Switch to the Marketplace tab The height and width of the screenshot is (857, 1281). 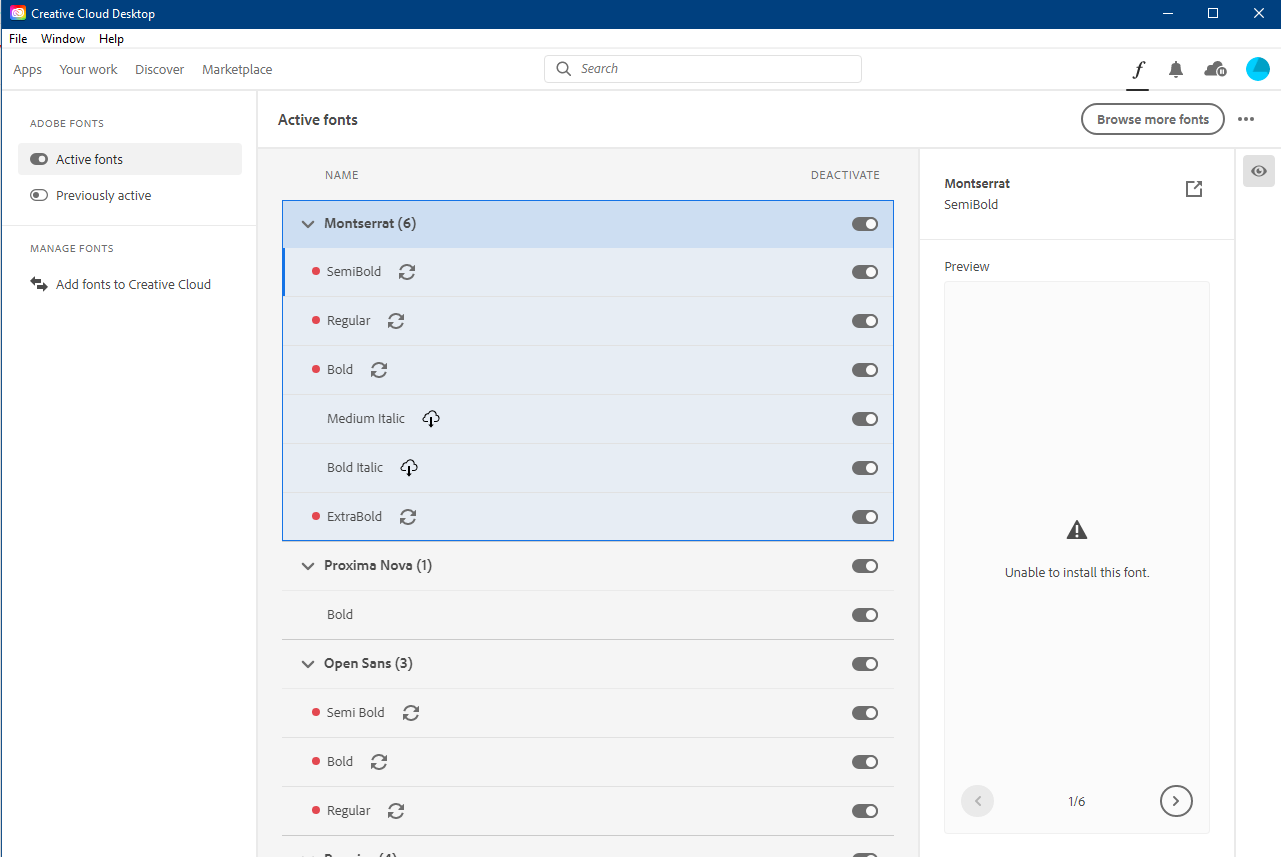point(237,69)
